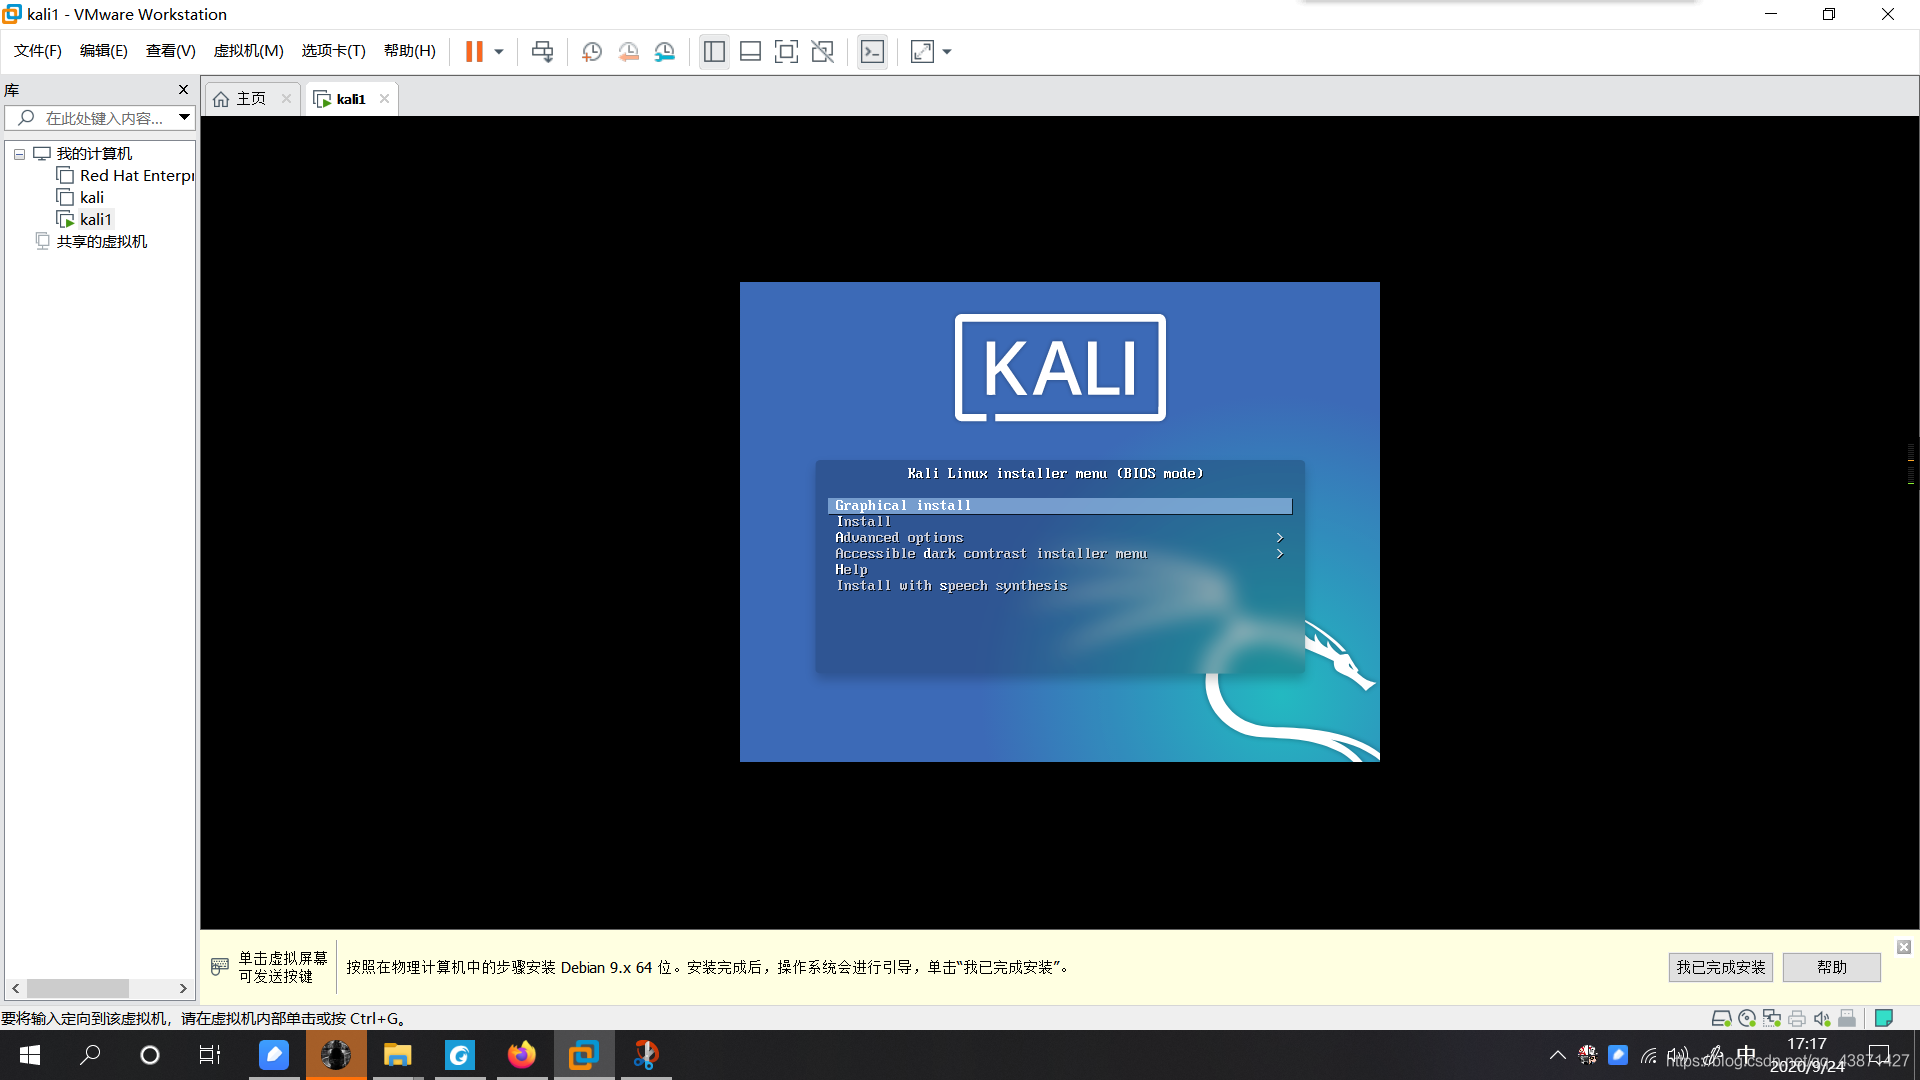Toggle the thumbnail bar view
Image resolution: width=1920 pixels, height=1080 pixels.
coord(750,52)
